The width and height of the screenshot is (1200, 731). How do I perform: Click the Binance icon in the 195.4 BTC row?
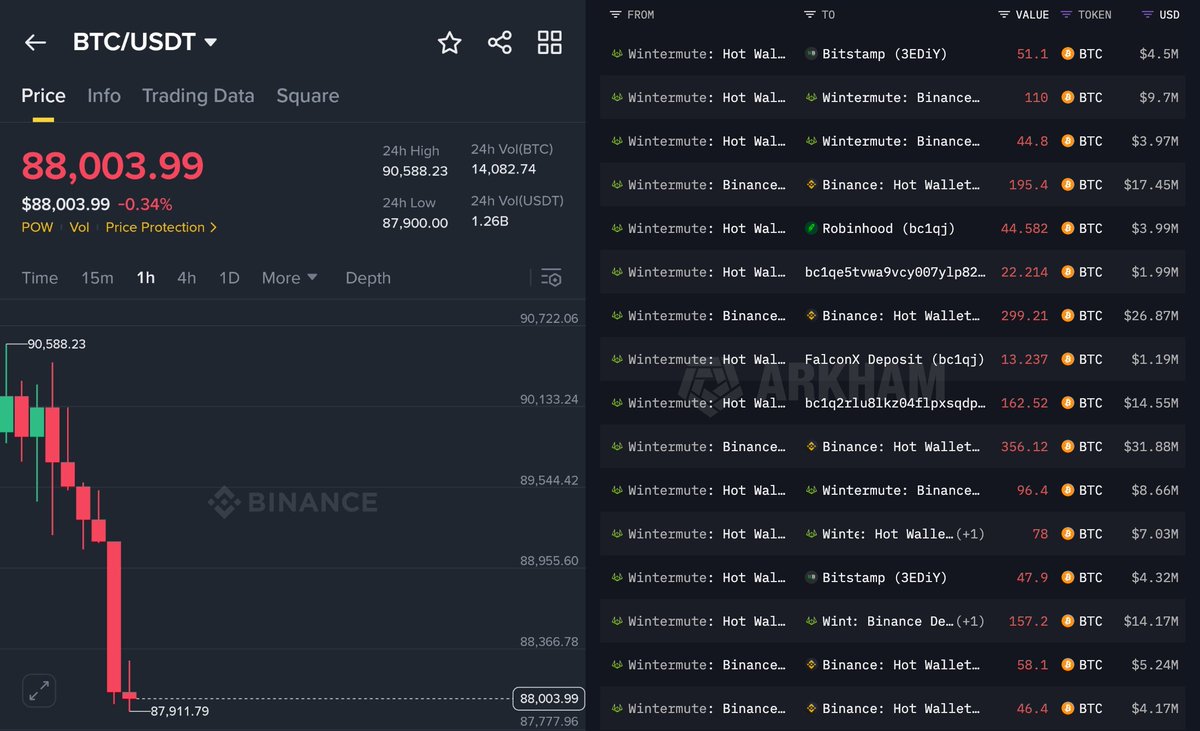[x=811, y=185]
